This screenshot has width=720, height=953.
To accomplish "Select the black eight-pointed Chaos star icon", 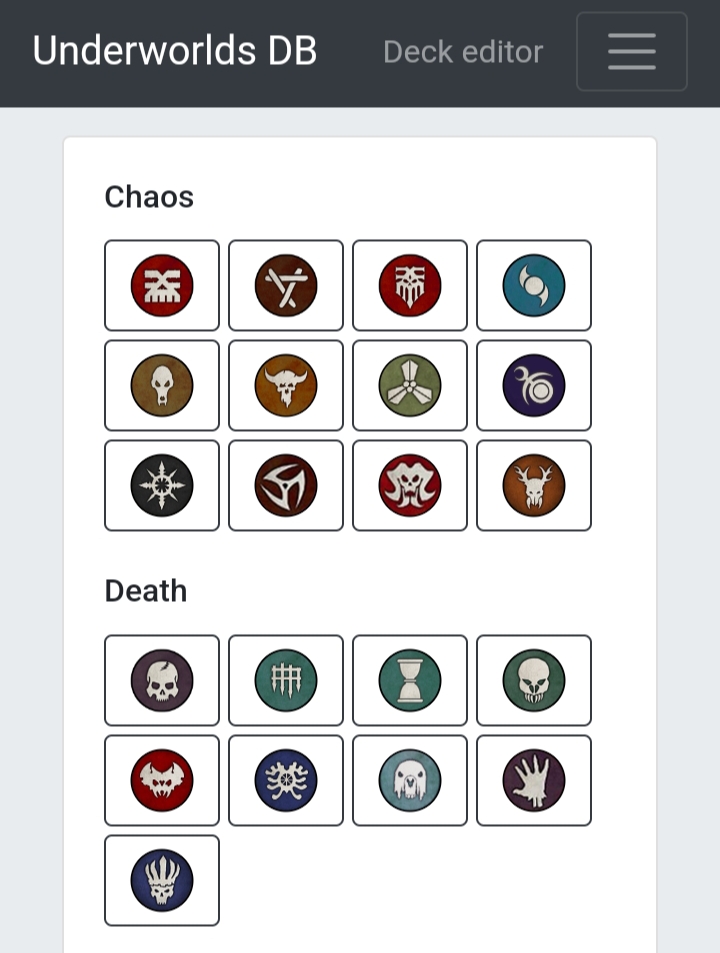I will [162, 485].
